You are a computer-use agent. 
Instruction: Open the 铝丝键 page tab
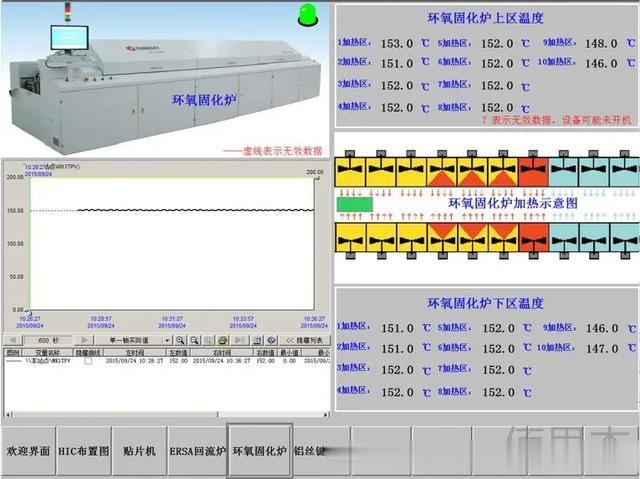322,451
